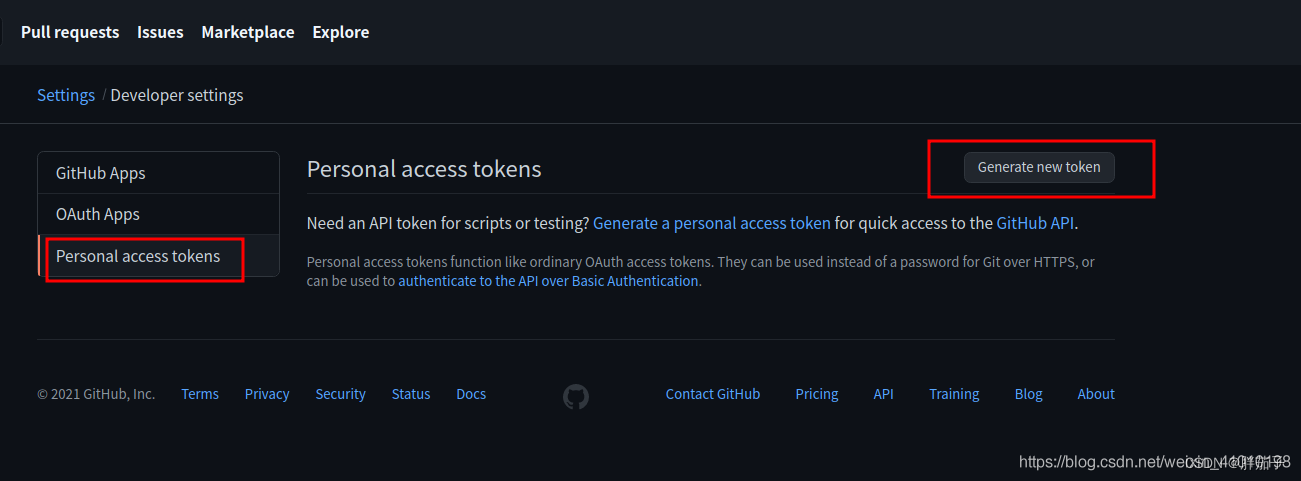Click the Settings breadcrumb link
Viewport: 1301px width, 481px height.
[66, 95]
